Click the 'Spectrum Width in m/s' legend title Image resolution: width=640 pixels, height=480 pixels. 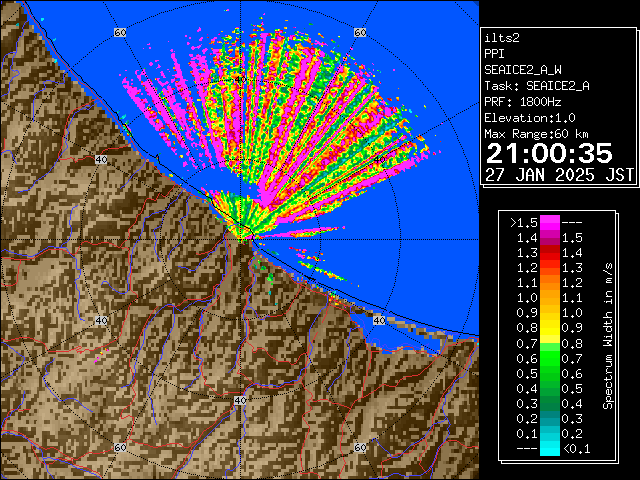pos(608,336)
